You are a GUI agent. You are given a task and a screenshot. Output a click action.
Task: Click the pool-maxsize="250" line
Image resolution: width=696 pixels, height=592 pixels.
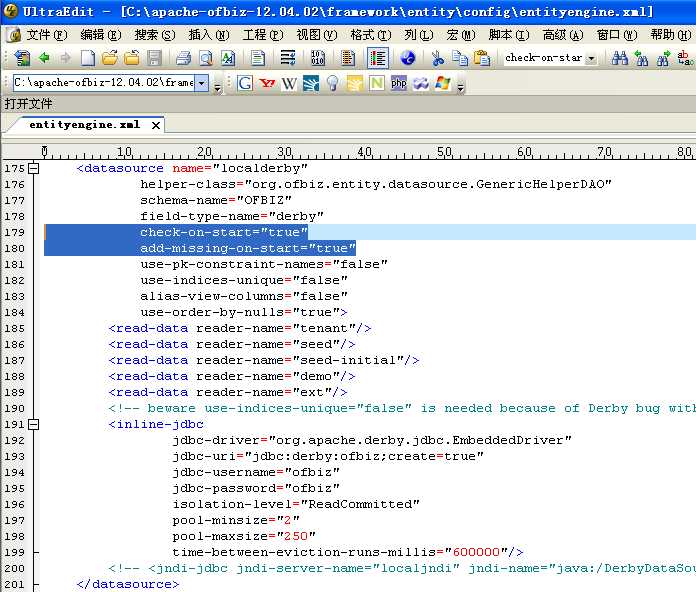[x=244, y=537]
